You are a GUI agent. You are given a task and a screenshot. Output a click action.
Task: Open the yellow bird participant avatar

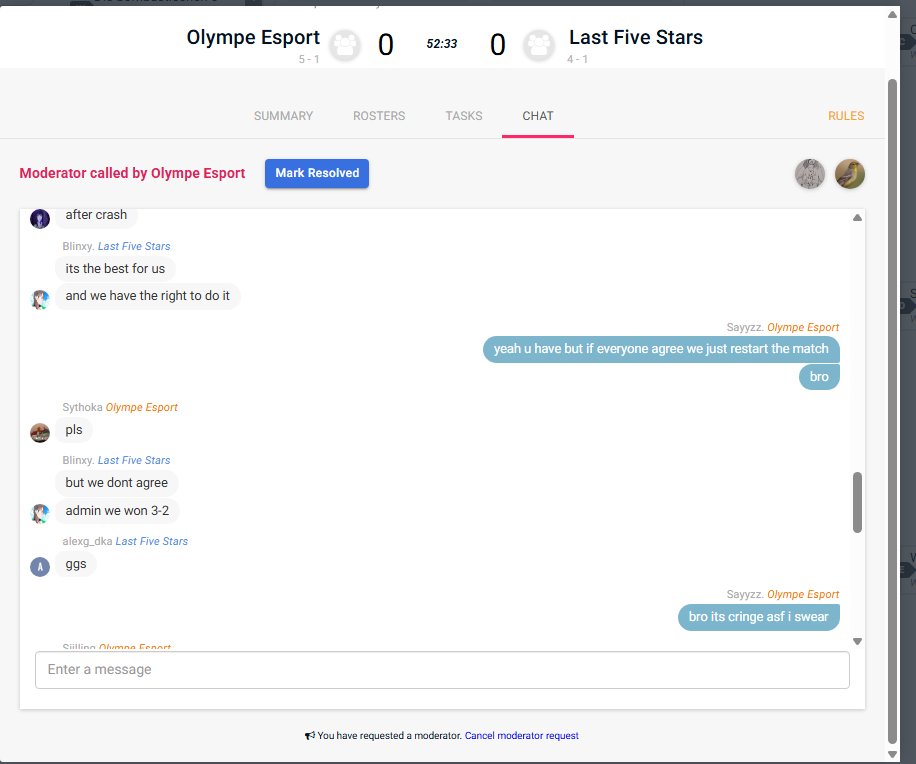pyautogui.click(x=849, y=174)
